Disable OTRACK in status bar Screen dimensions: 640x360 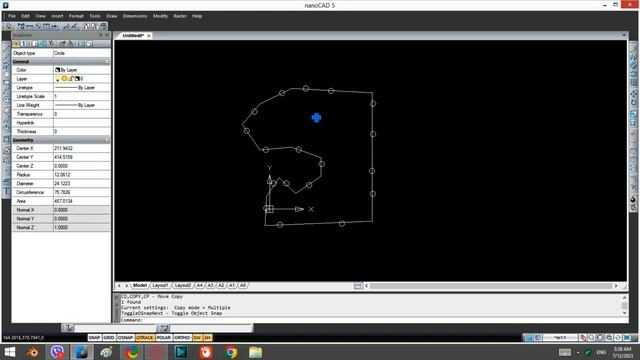pos(145,338)
